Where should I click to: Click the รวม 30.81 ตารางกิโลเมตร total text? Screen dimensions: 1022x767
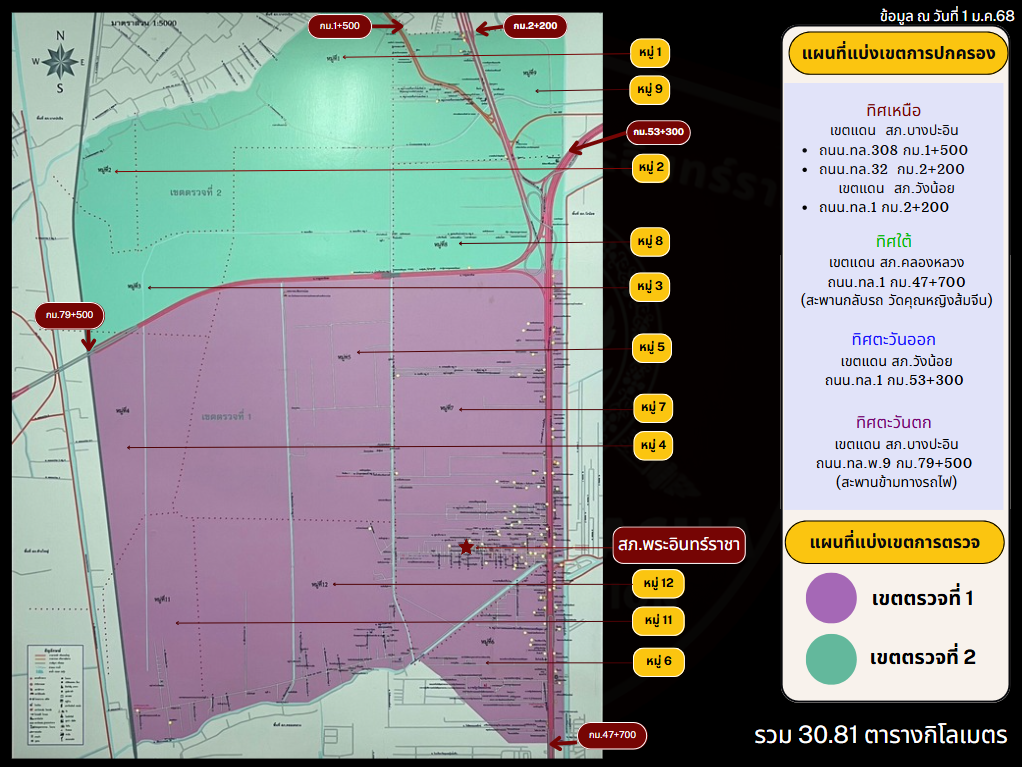(x=880, y=736)
